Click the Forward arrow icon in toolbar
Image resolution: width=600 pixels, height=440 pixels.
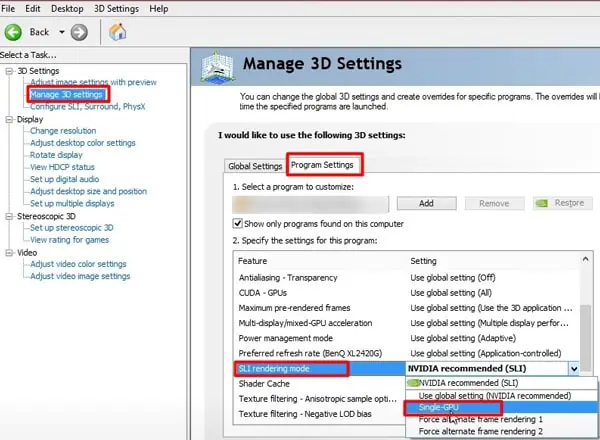point(79,32)
